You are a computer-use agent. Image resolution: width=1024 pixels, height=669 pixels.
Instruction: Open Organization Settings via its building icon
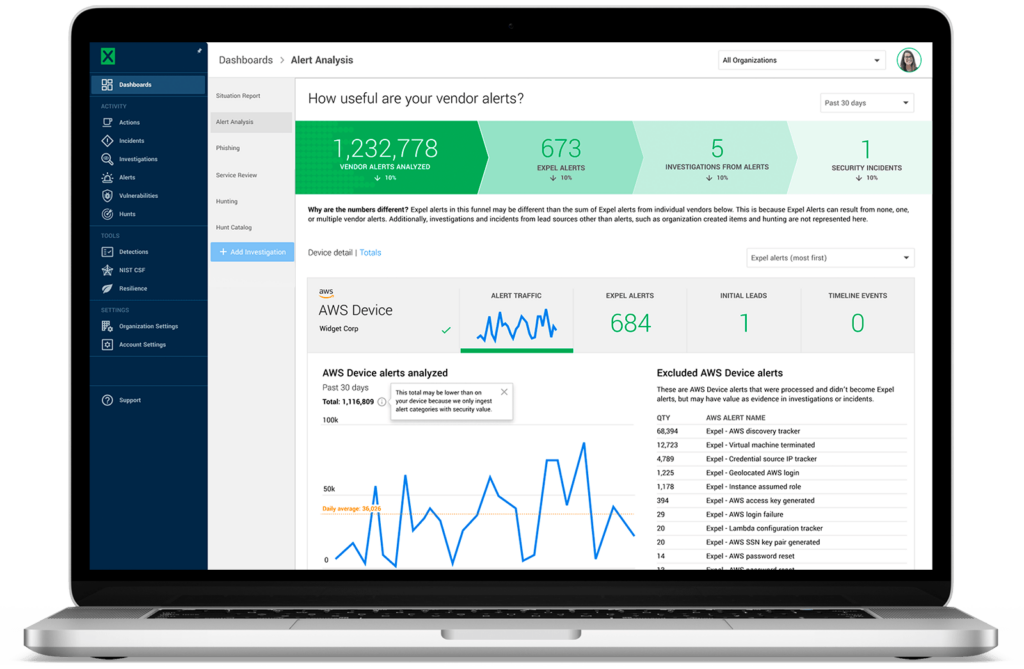click(107, 326)
